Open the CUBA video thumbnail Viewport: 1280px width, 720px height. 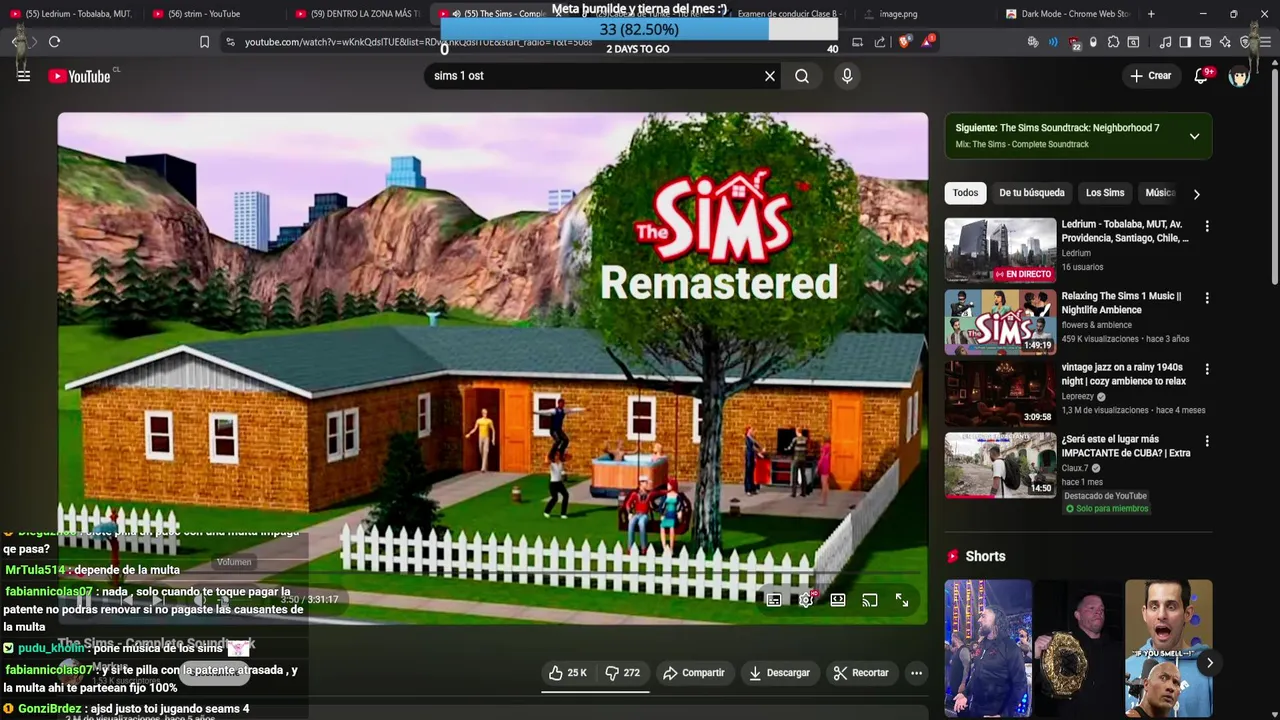click(x=1000, y=465)
